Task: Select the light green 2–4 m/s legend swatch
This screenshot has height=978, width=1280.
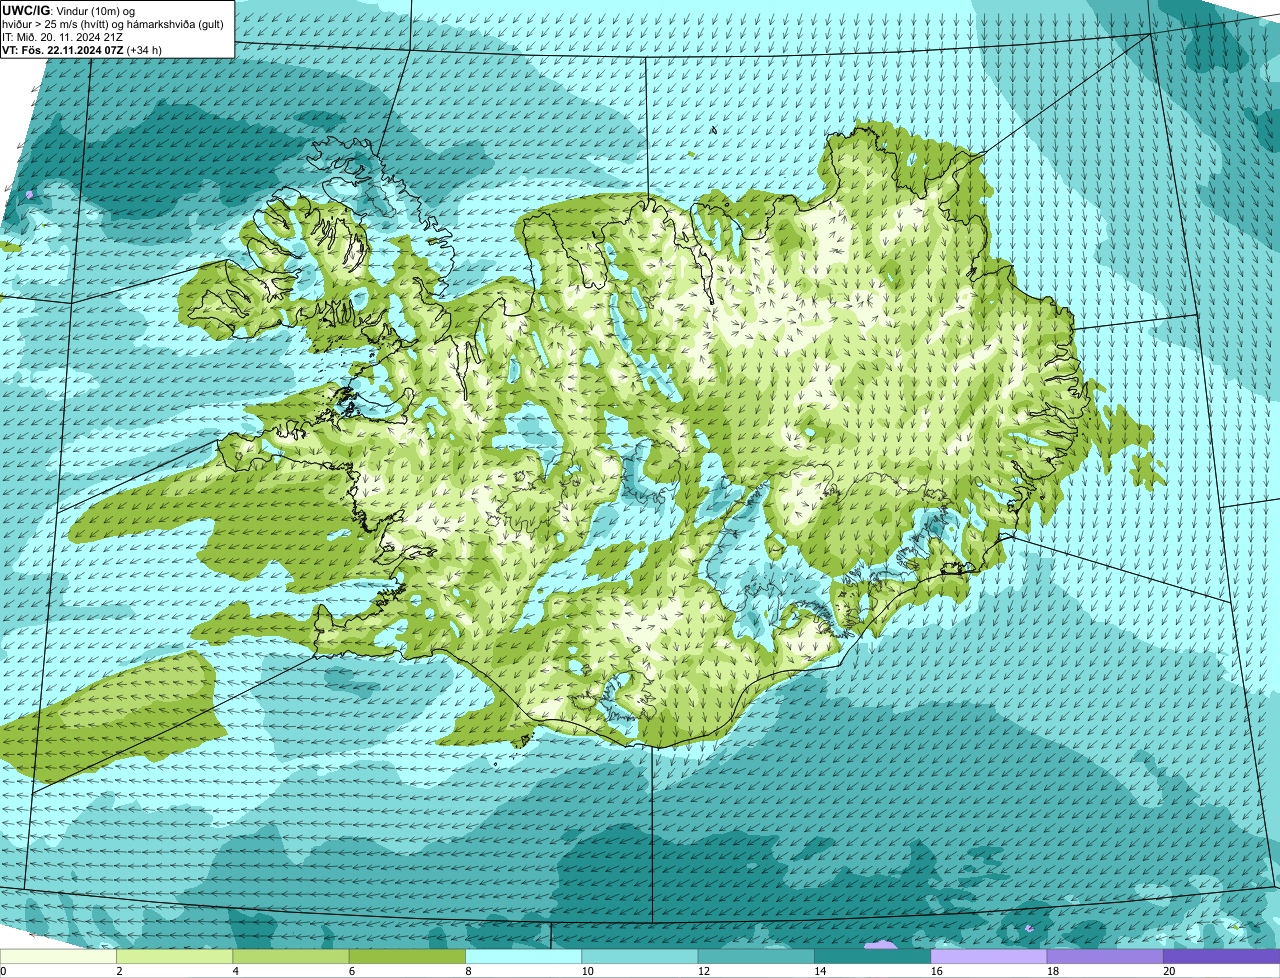Action: (175, 957)
